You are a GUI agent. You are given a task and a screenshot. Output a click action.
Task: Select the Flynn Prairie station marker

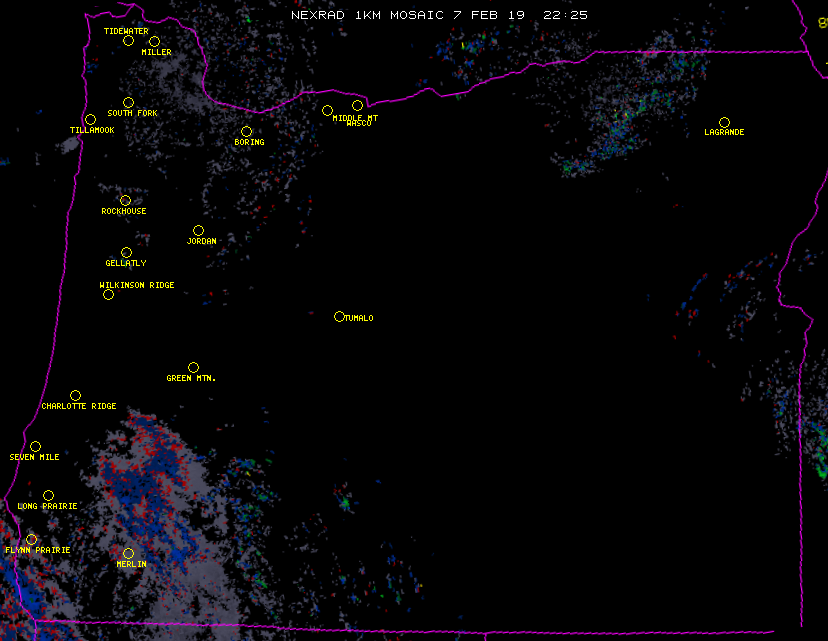pyautogui.click(x=31, y=539)
